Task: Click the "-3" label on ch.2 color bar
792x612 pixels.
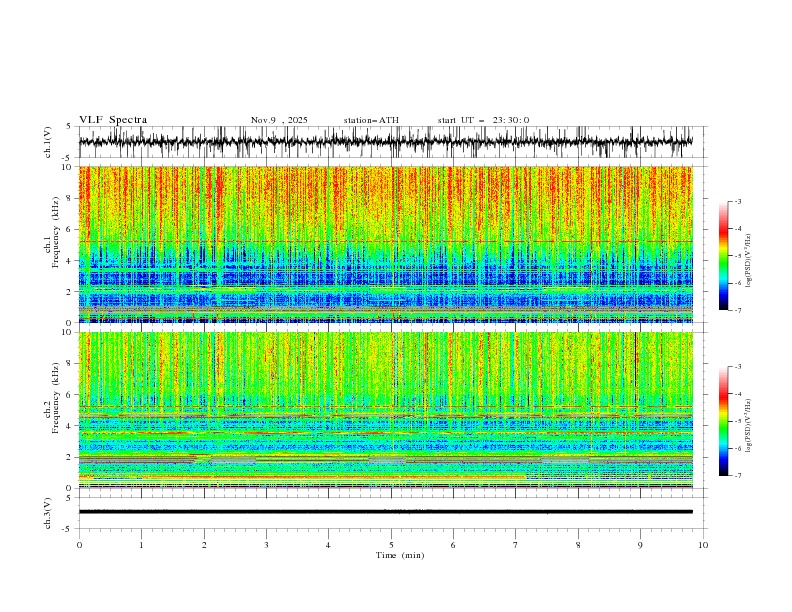Action: [738, 367]
